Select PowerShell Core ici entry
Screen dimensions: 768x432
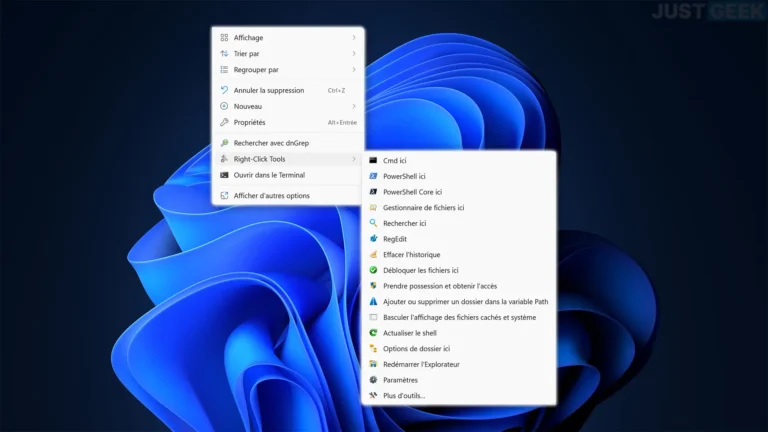click(x=459, y=192)
